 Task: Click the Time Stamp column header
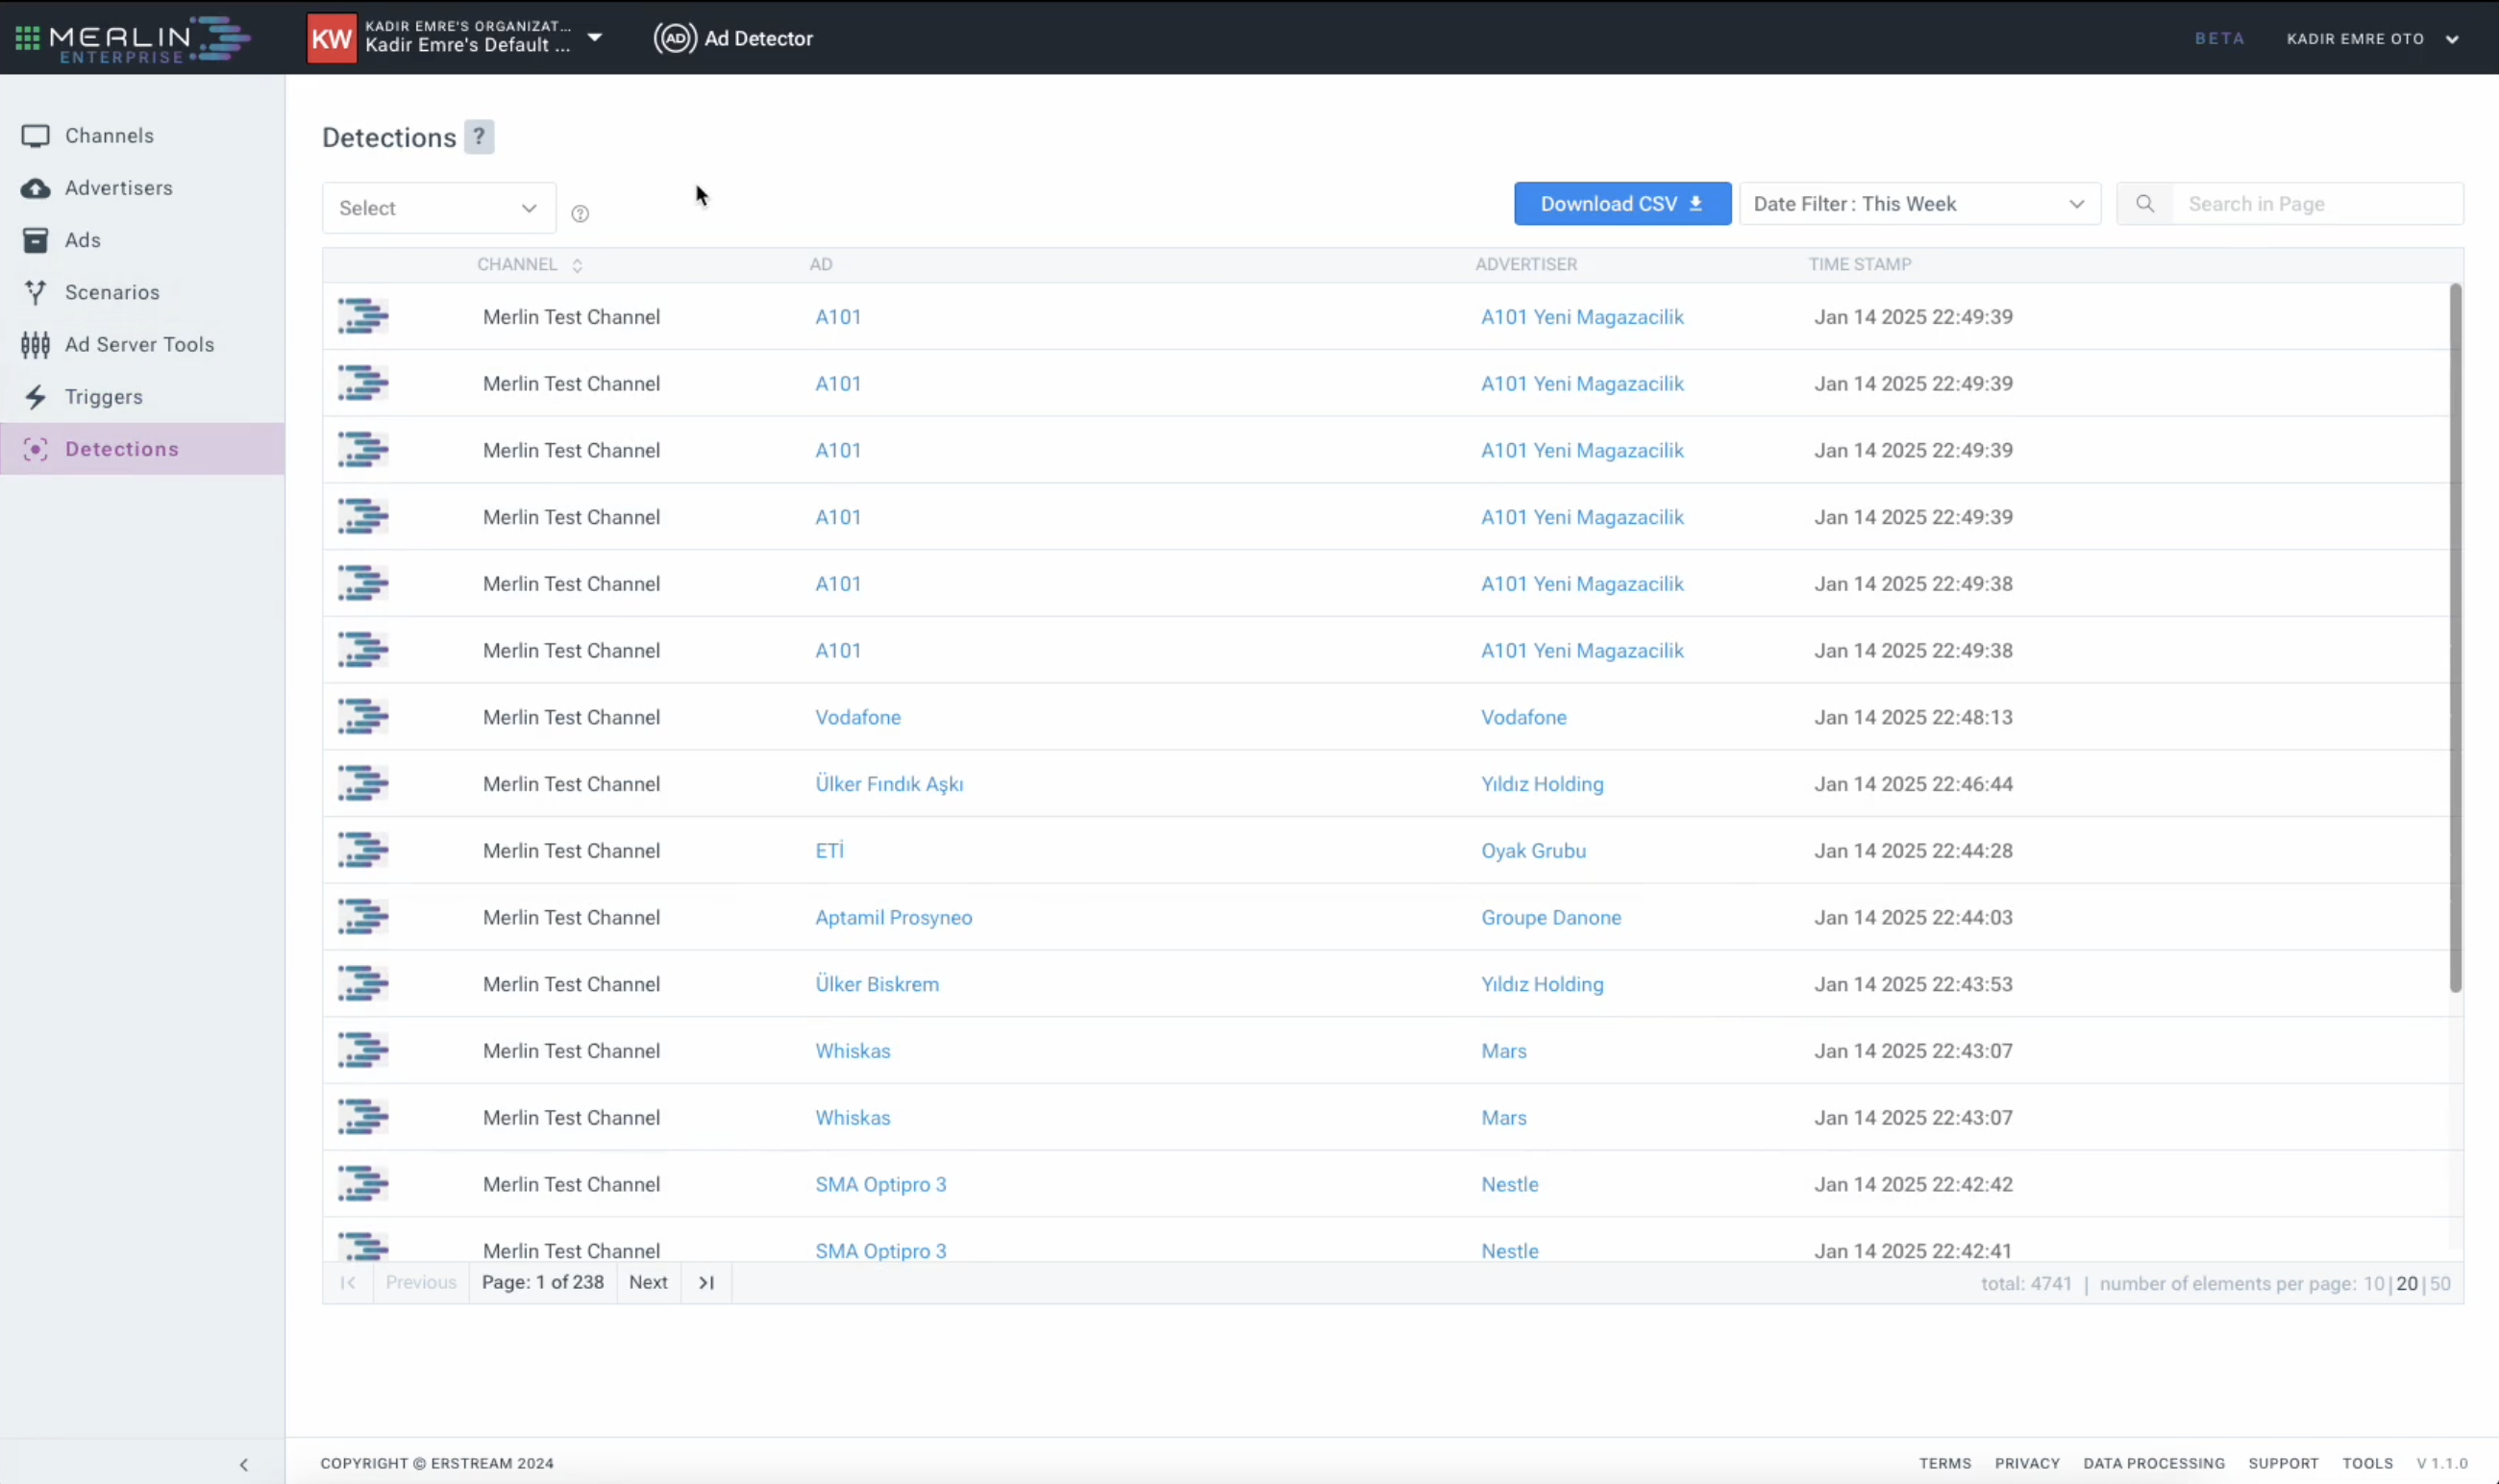[x=1859, y=264]
